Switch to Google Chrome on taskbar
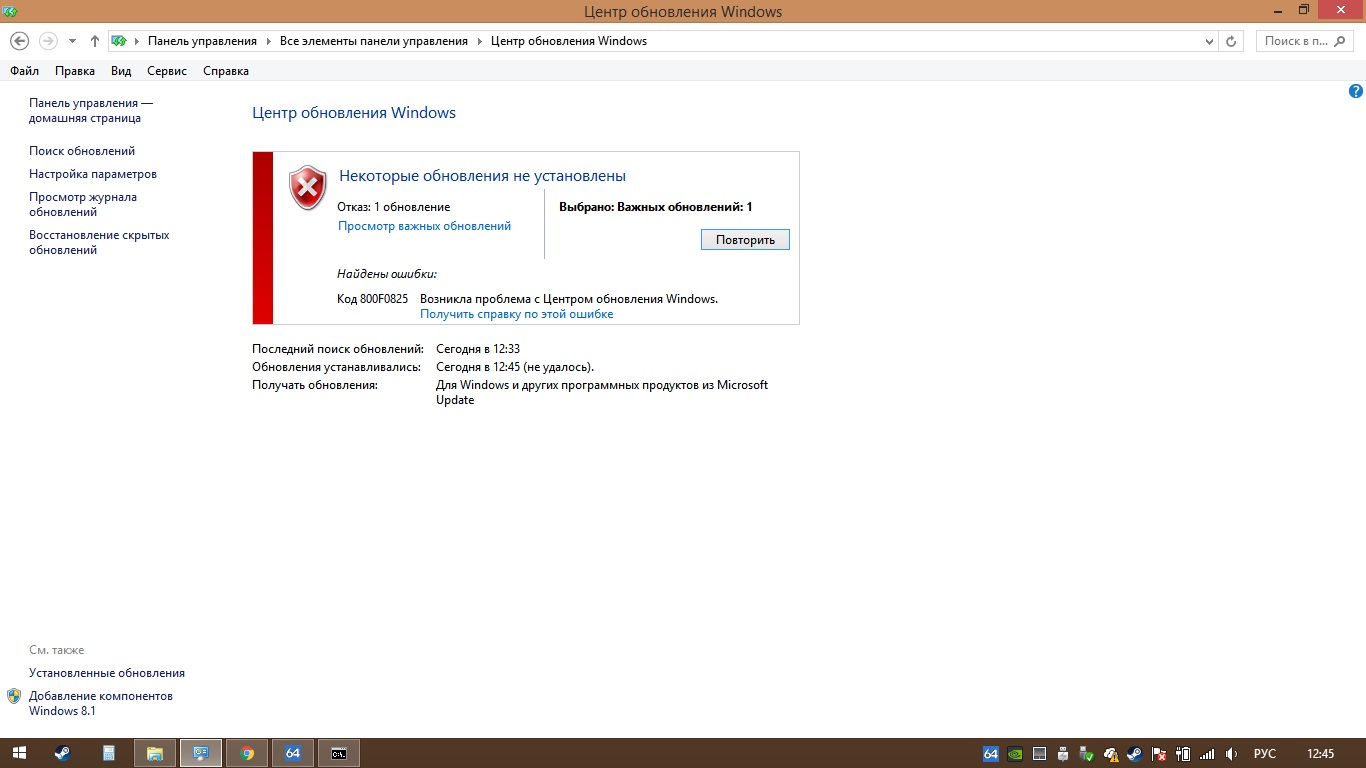1366x768 pixels. click(x=247, y=753)
